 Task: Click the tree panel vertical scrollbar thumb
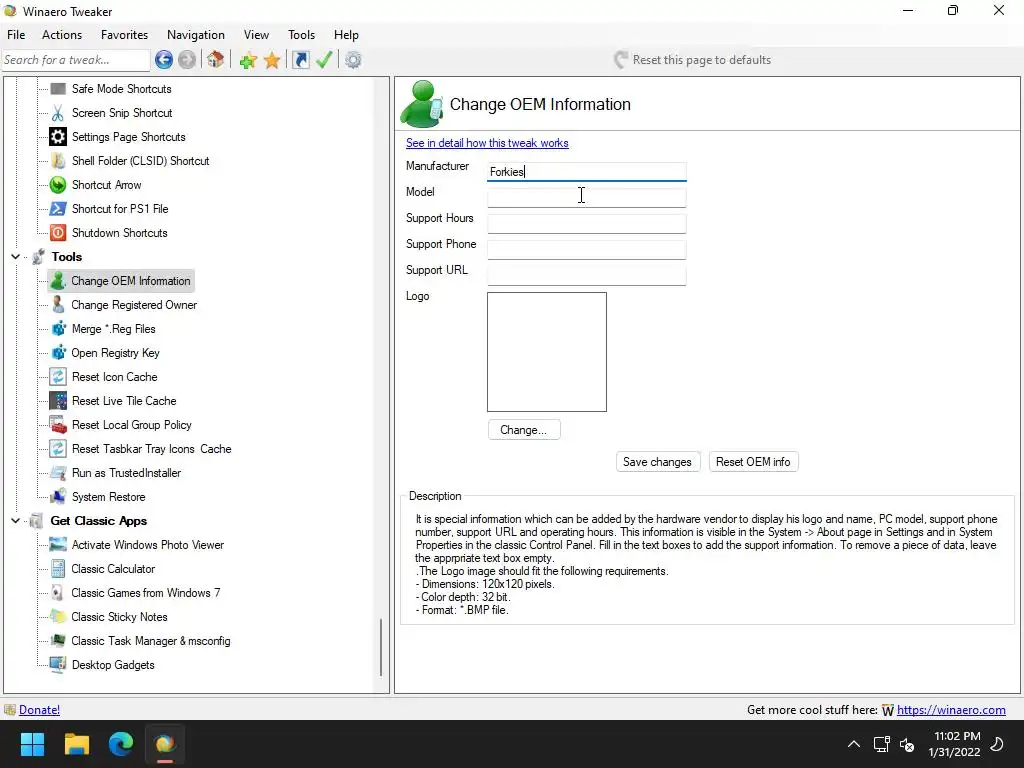[x=381, y=647]
